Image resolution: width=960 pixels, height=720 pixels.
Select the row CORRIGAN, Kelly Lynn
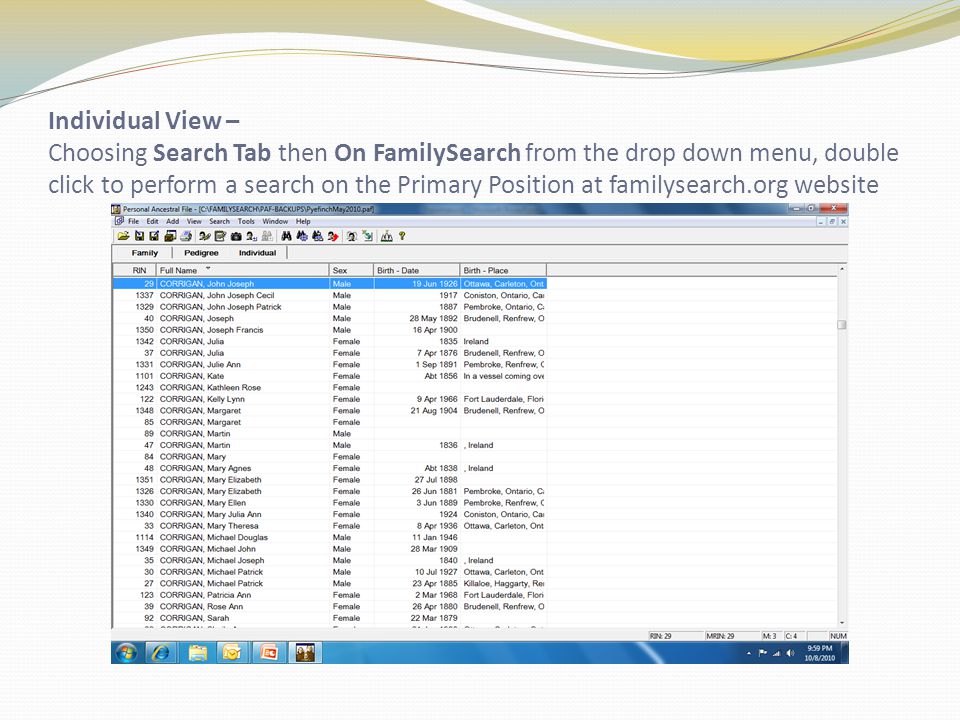[329, 399]
